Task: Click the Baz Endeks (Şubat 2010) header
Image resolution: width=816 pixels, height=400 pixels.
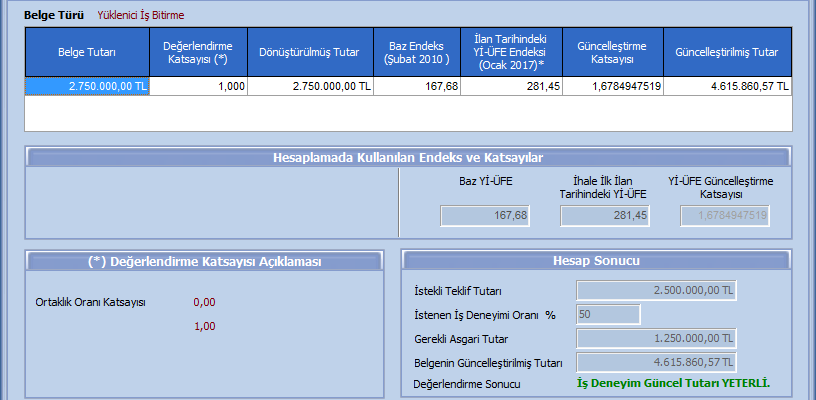Action: (419, 50)
